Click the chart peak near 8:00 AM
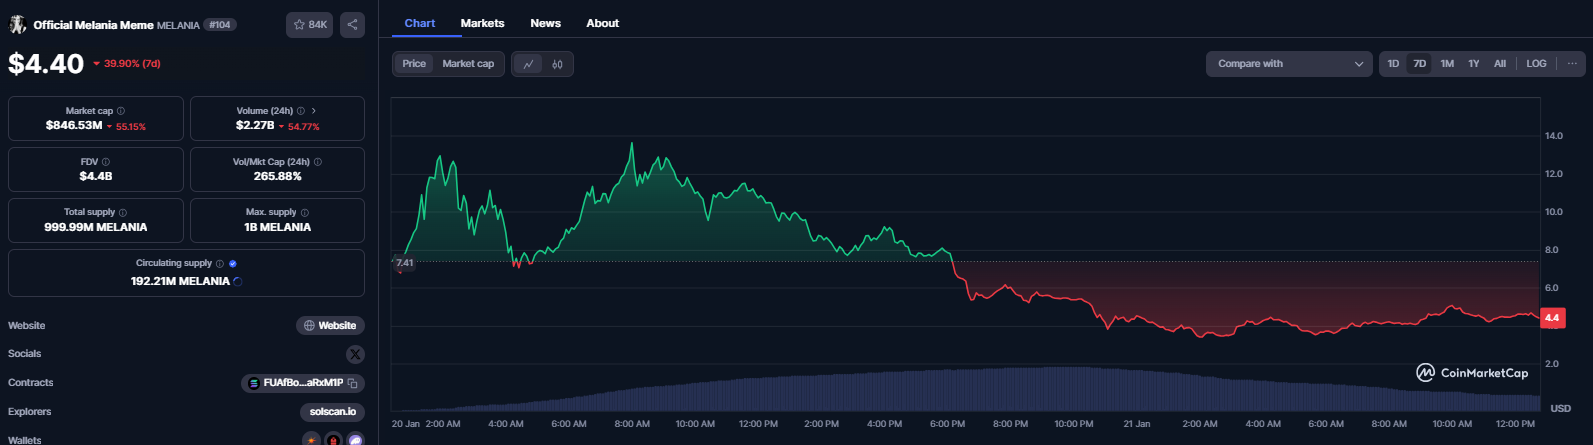Image resolution: width=1593 pixels, height=445 pixels. [632, 145]
